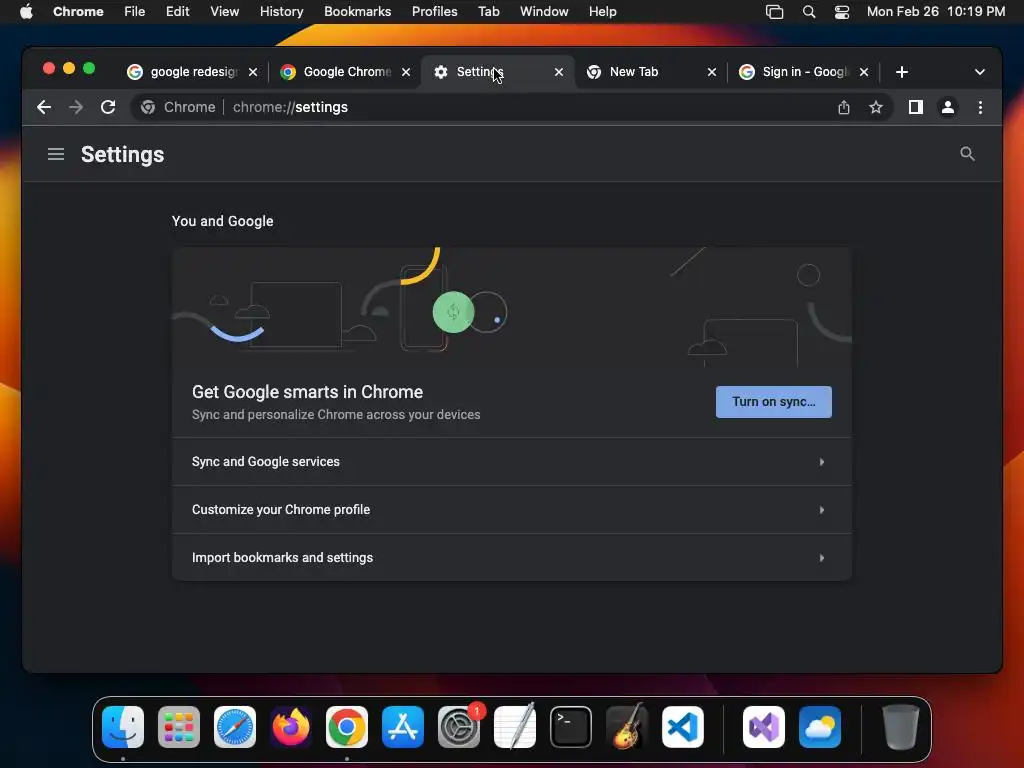The height and width of the screenshot is (768, 1024).
Task: Click the You and Google heading
Action: (223, 221)
